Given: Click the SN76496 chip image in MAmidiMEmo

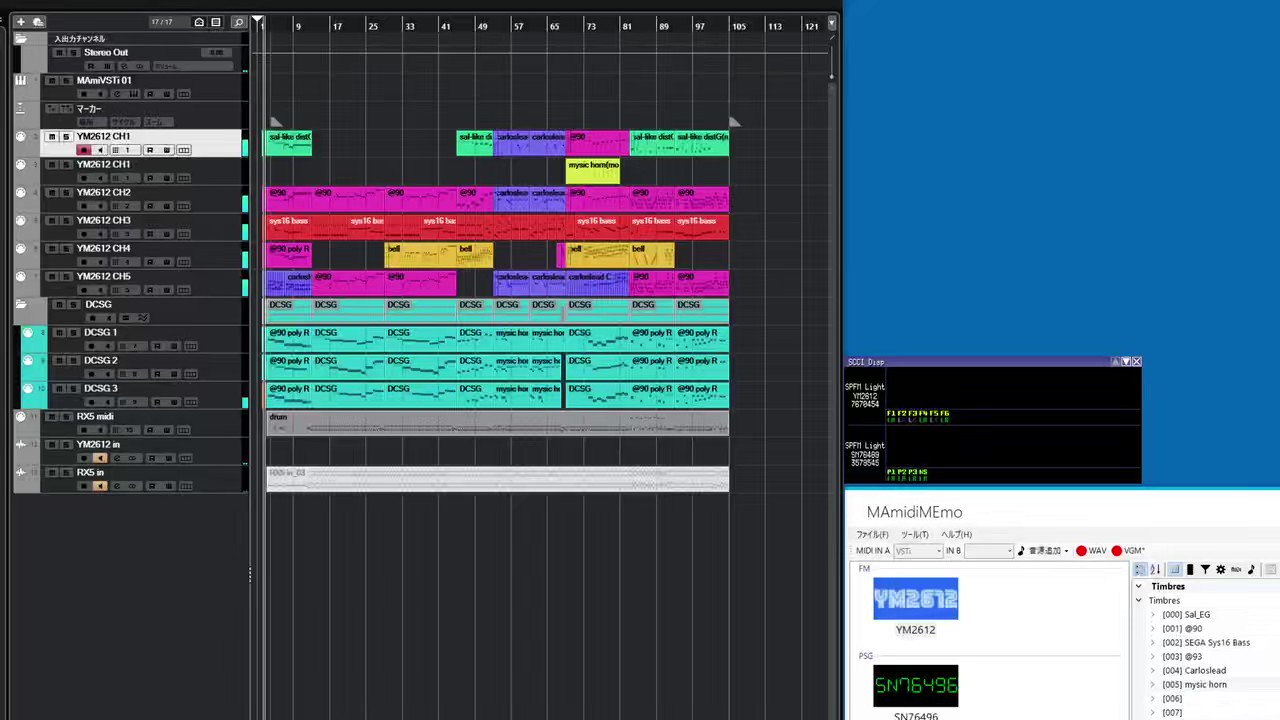Looking at the screenshot, I should tap(915, 685).
